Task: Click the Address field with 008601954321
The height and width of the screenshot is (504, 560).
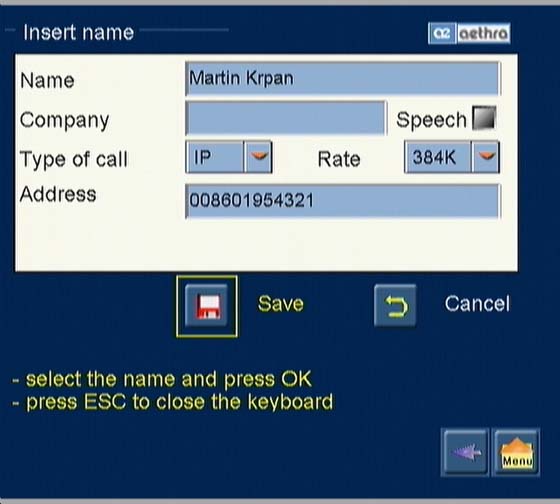Action: (343, 201)
